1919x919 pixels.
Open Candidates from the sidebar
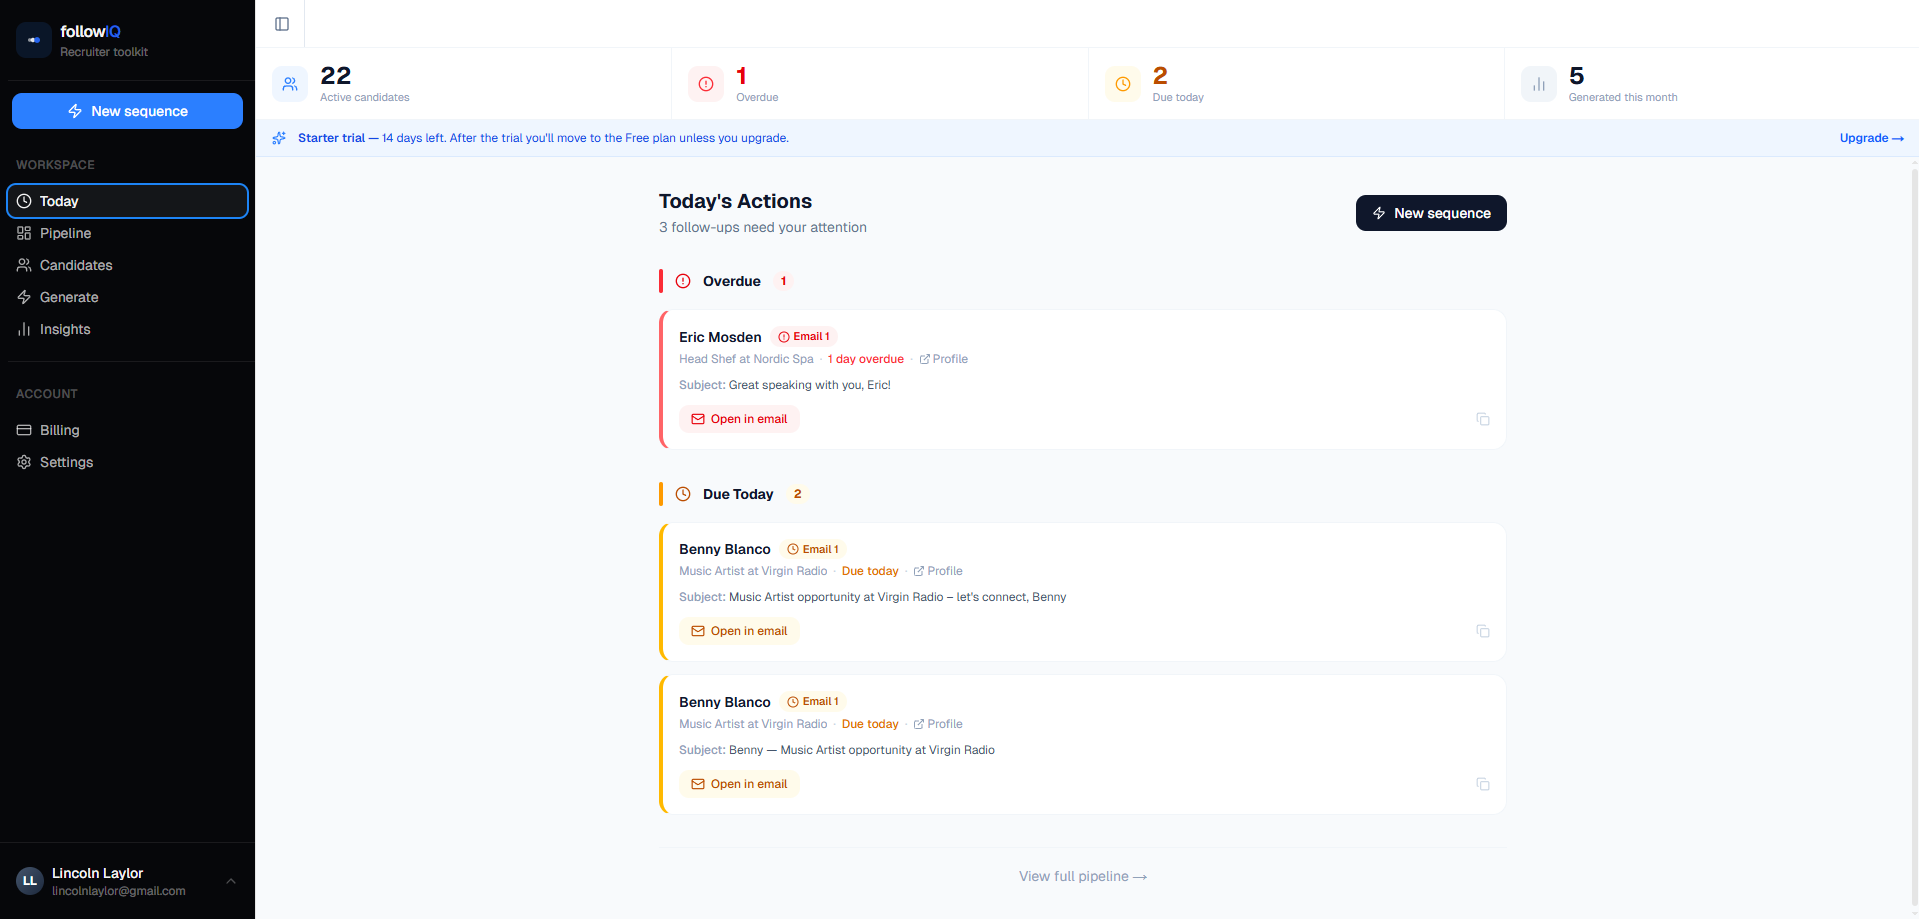tap(127, 265)
